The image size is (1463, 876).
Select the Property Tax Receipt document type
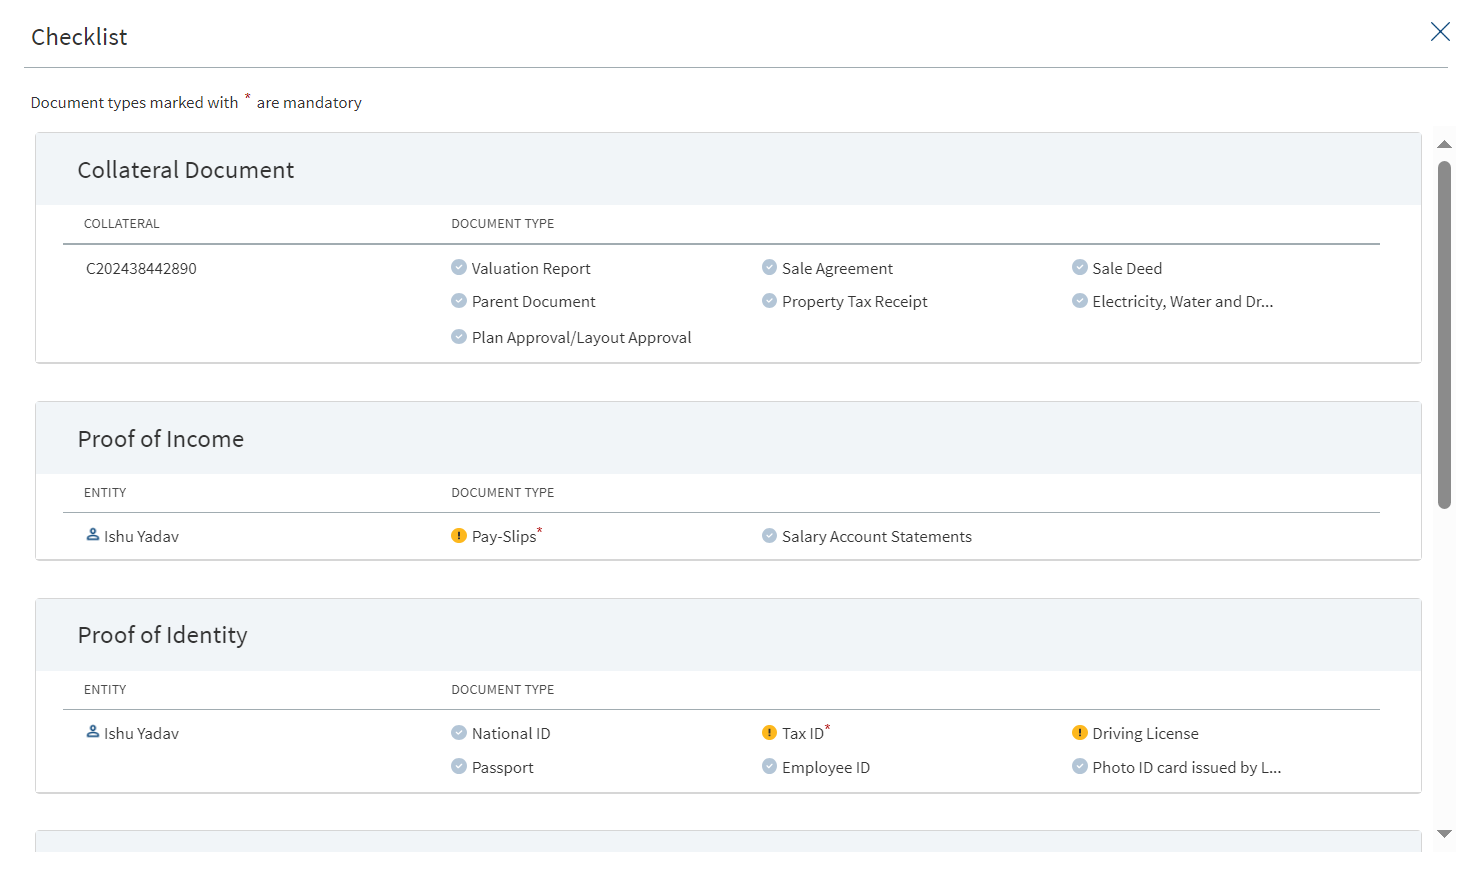click(854, 302)
